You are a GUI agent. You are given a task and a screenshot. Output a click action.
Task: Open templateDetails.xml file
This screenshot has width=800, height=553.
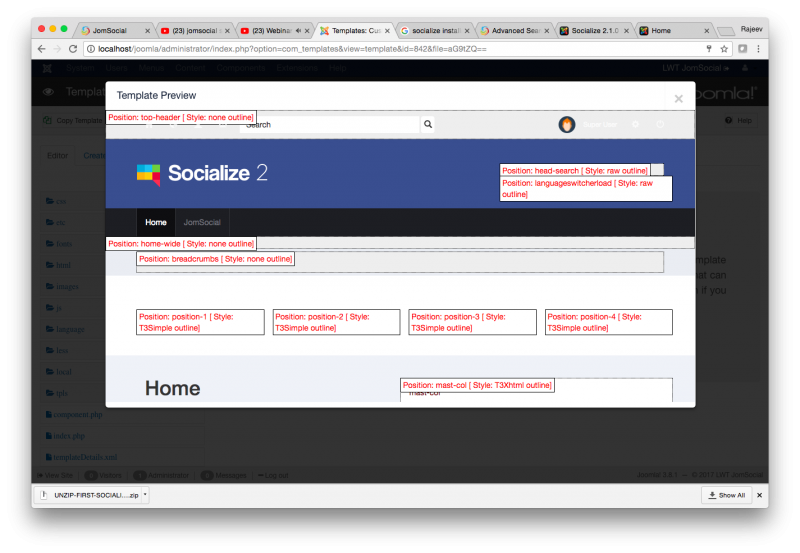coord(81,457)
